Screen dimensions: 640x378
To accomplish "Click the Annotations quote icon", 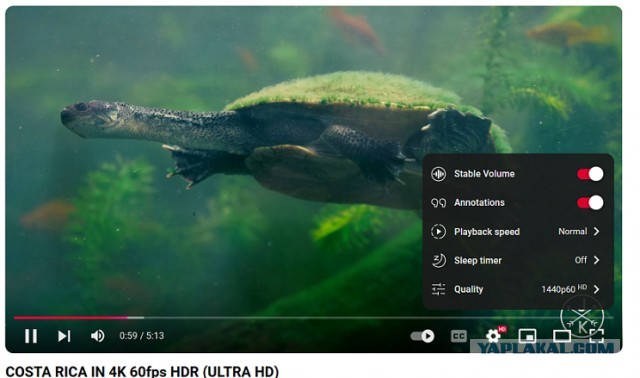I will 438,203.
